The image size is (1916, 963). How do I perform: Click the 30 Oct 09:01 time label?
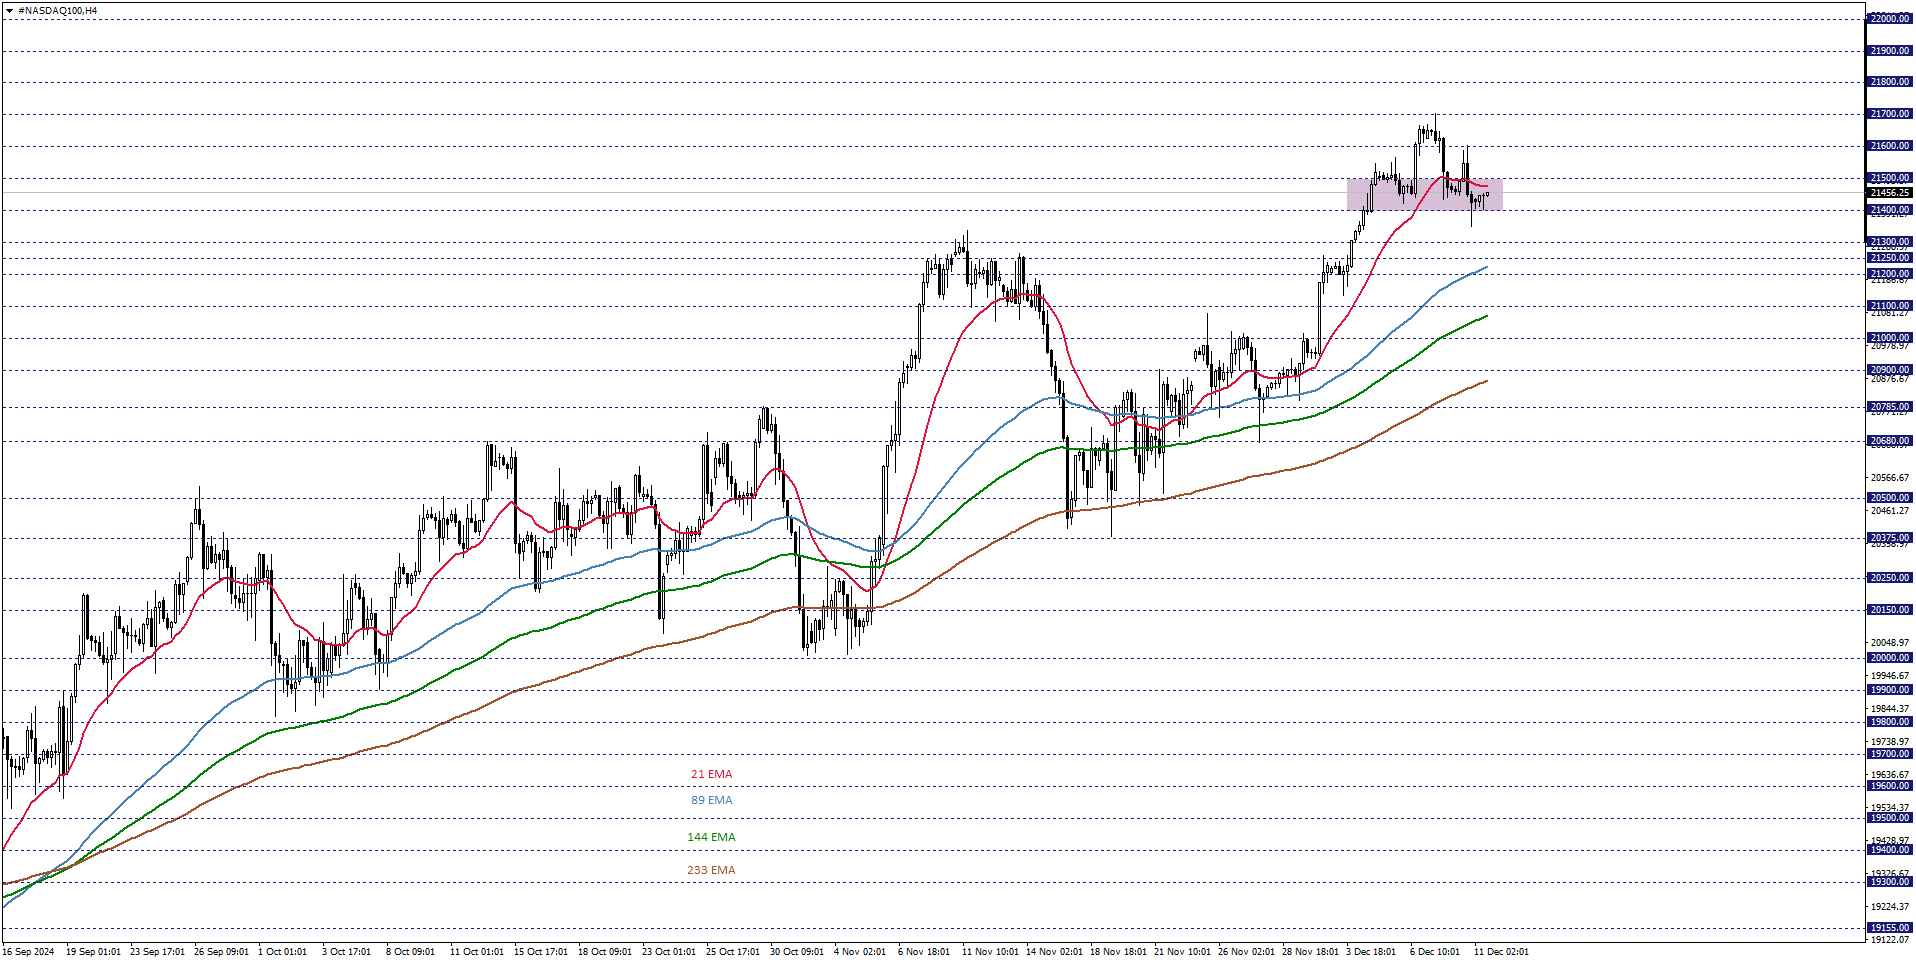pos(797,952)
